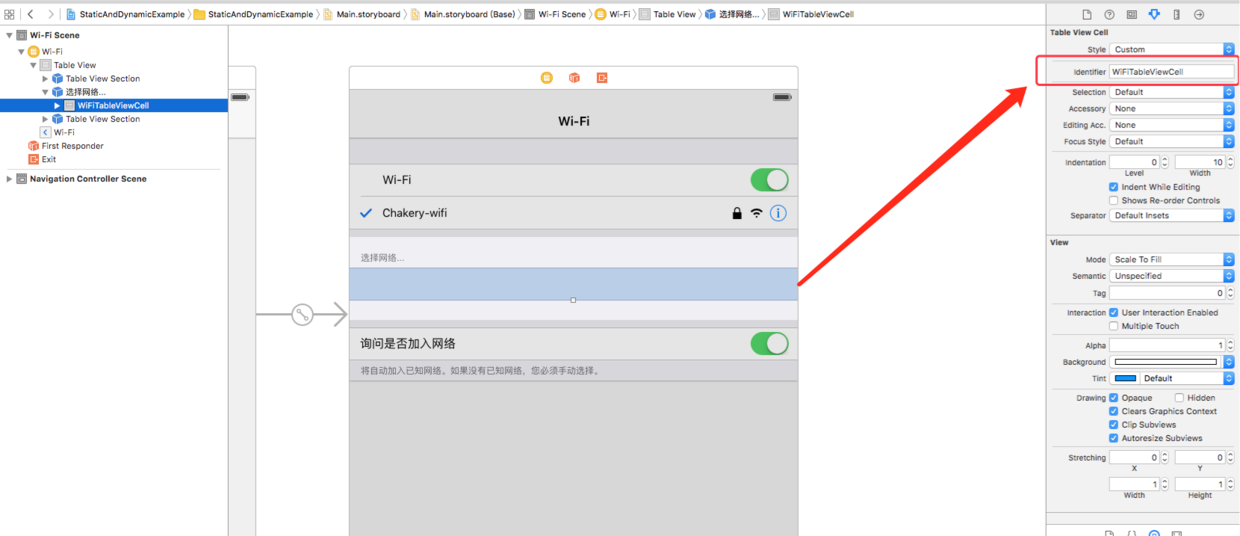Uncheck User Interaction Enabled

point(1114,312)
